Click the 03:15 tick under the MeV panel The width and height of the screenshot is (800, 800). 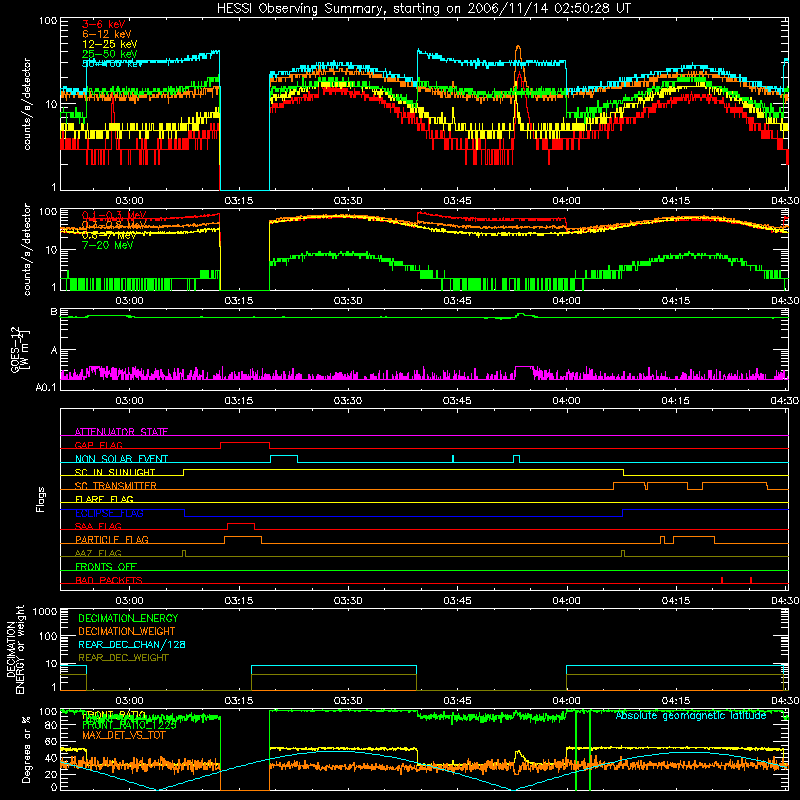click(238, 301)
